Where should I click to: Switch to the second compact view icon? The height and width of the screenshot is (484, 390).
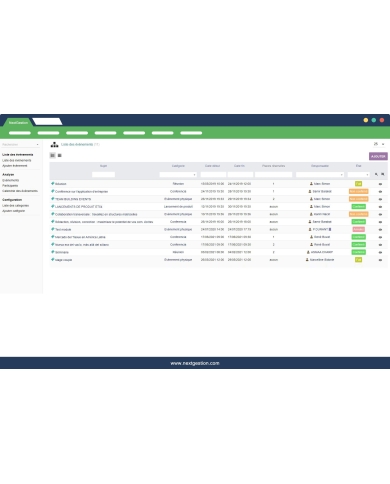(60, 155)
